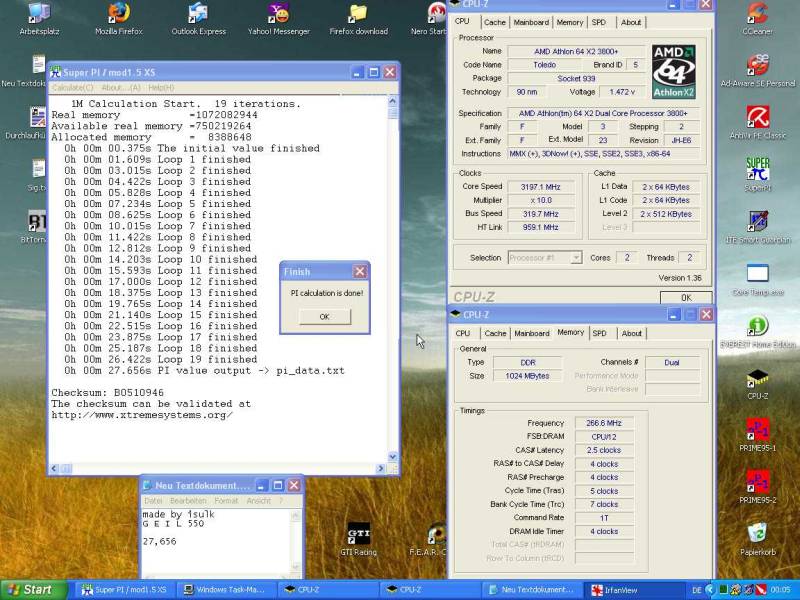Screen dimensions: 800x600
Task: Open SPD tab in upper CPU-Z window
Action: click(x=598, y=22)
